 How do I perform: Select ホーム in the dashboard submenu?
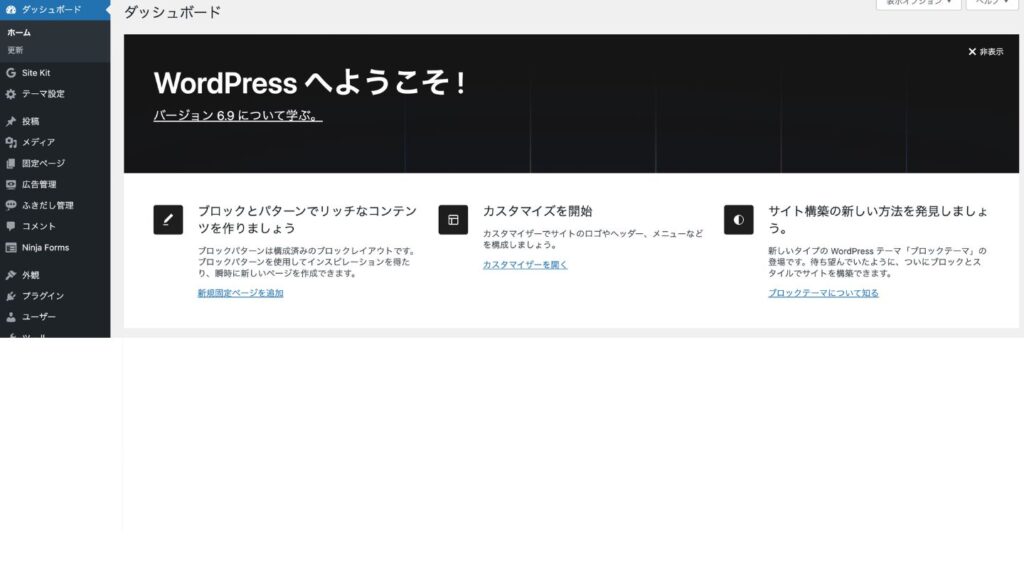[x=19, y=32]
